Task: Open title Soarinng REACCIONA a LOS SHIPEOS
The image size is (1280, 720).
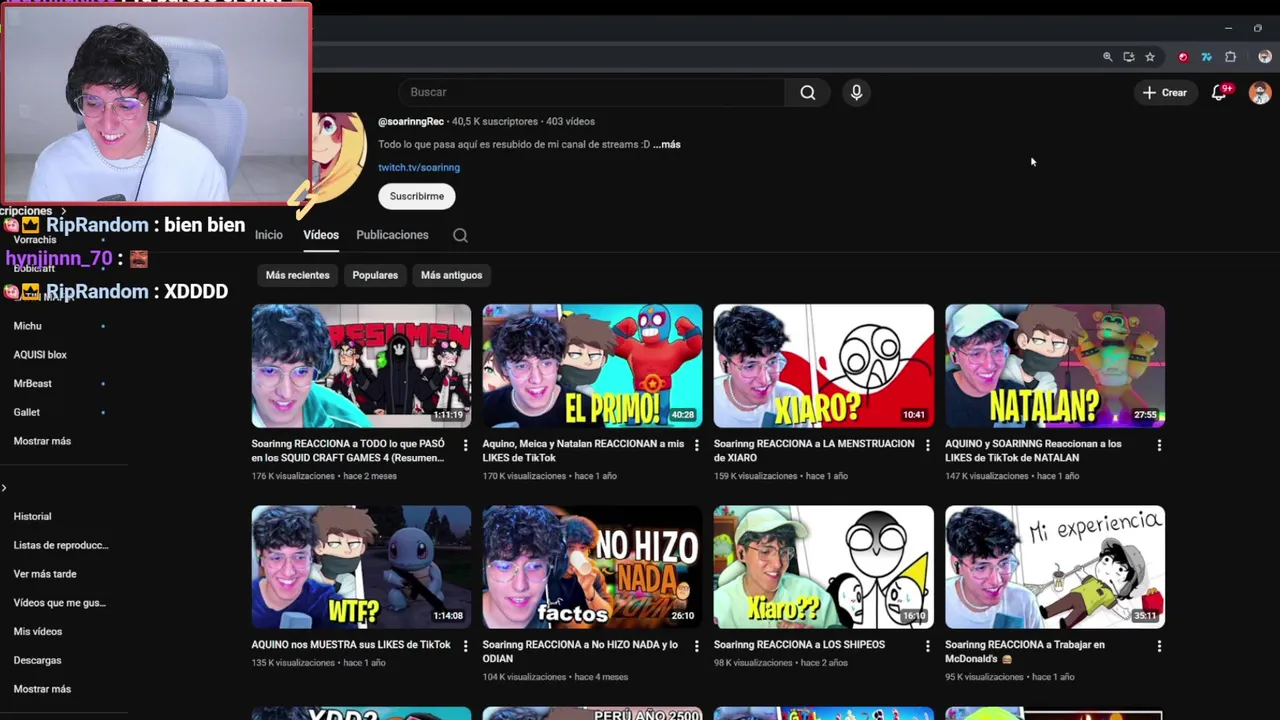Action: point(799,645)
